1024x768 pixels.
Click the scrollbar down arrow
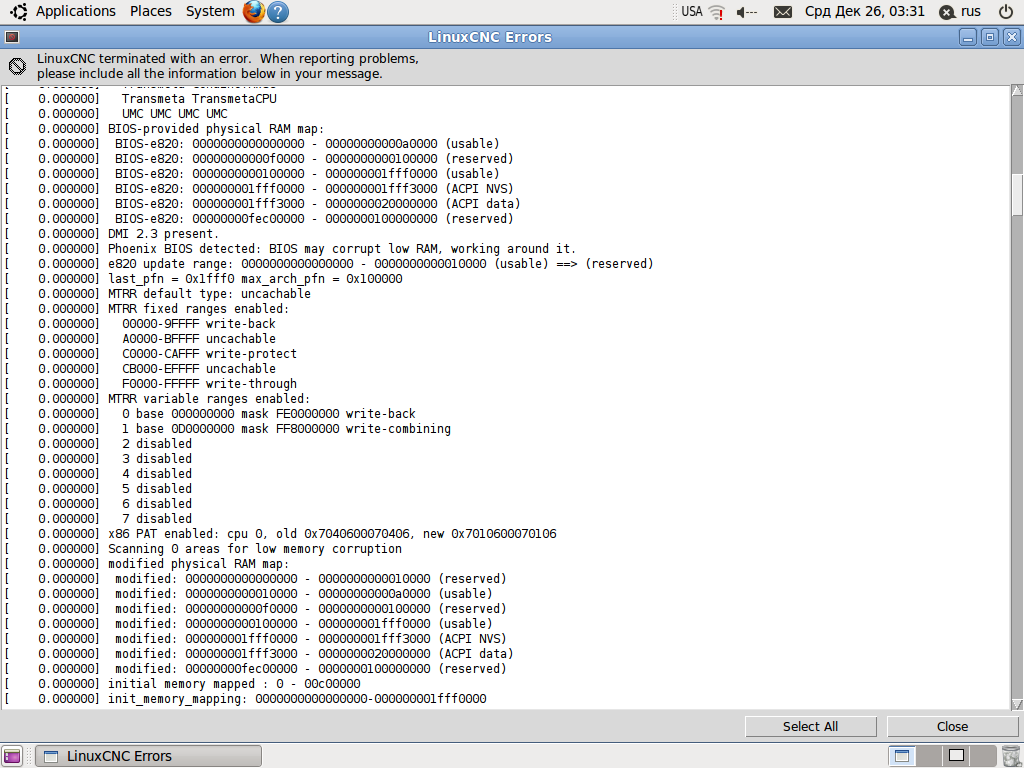coord(1017,704)
